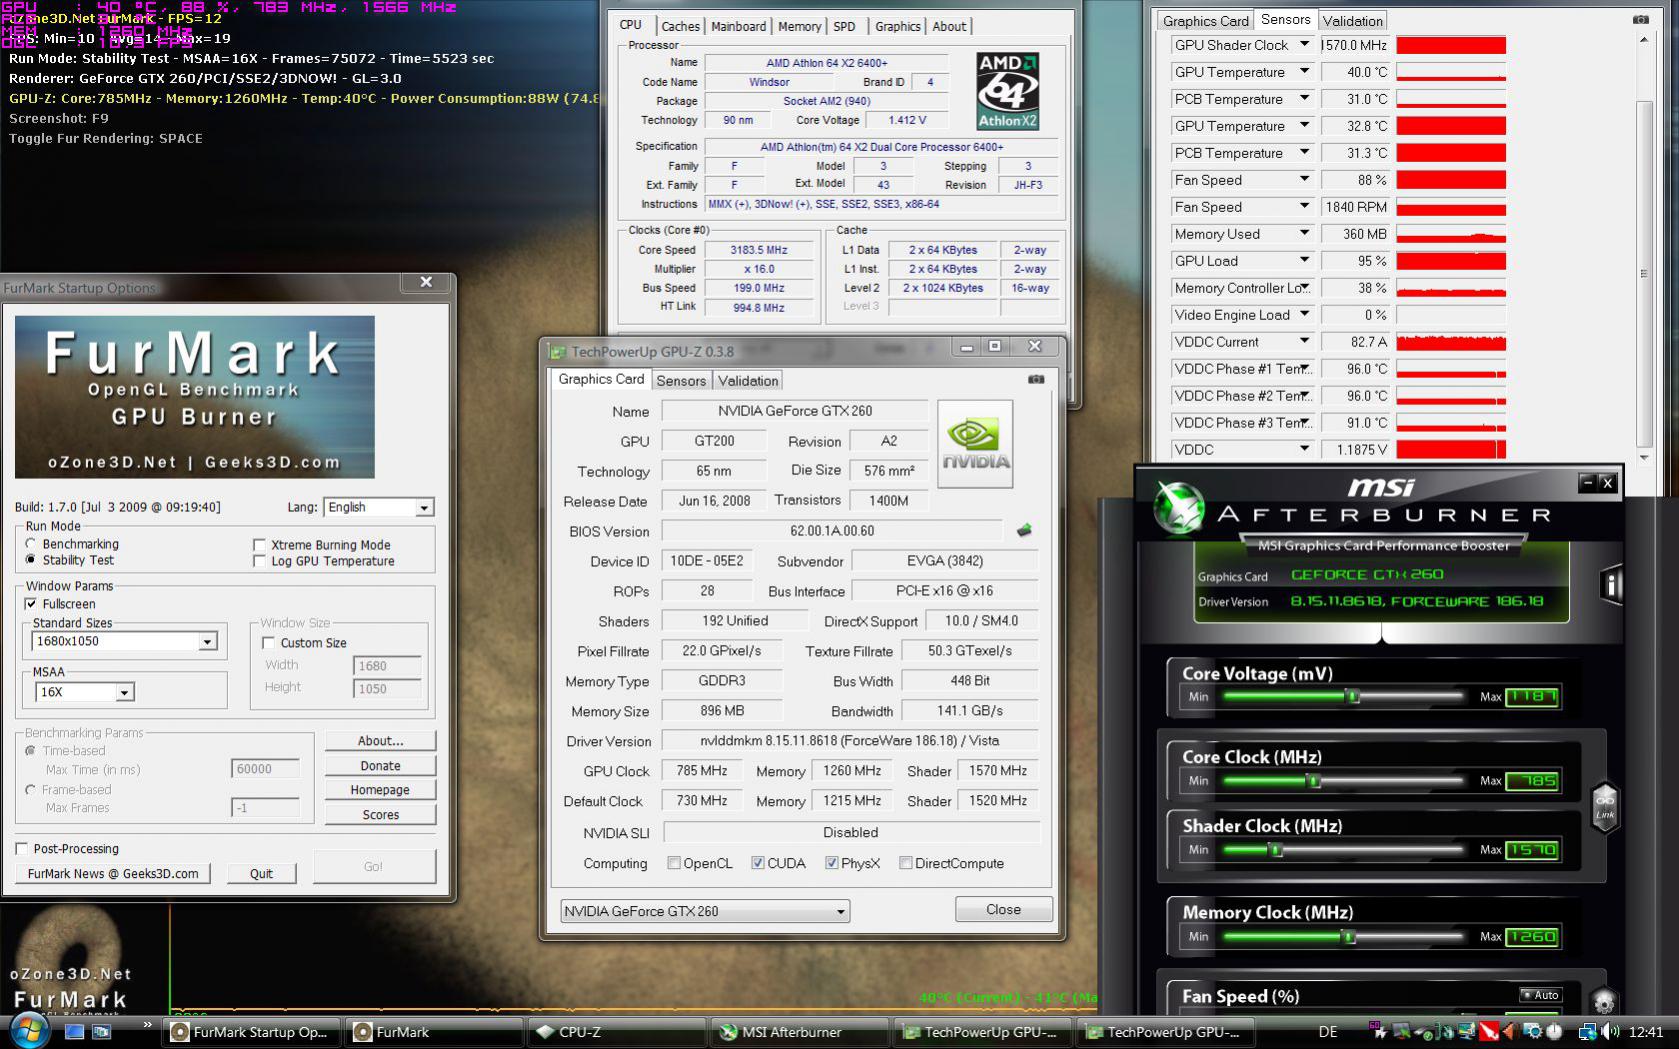Enable Log GPU Temperature checkbox
This screenshot has width=1679, height=1049.
[x=259, y=561]
